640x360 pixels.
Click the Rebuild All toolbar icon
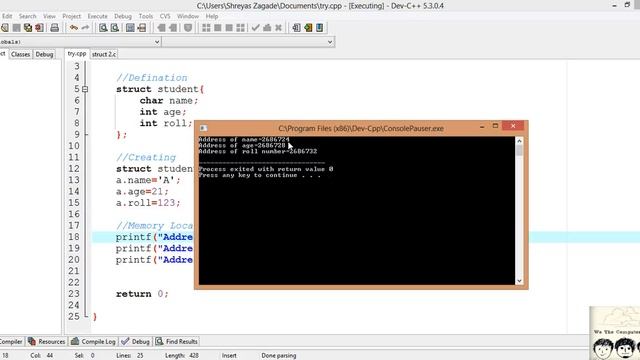[x=241, y=28]
